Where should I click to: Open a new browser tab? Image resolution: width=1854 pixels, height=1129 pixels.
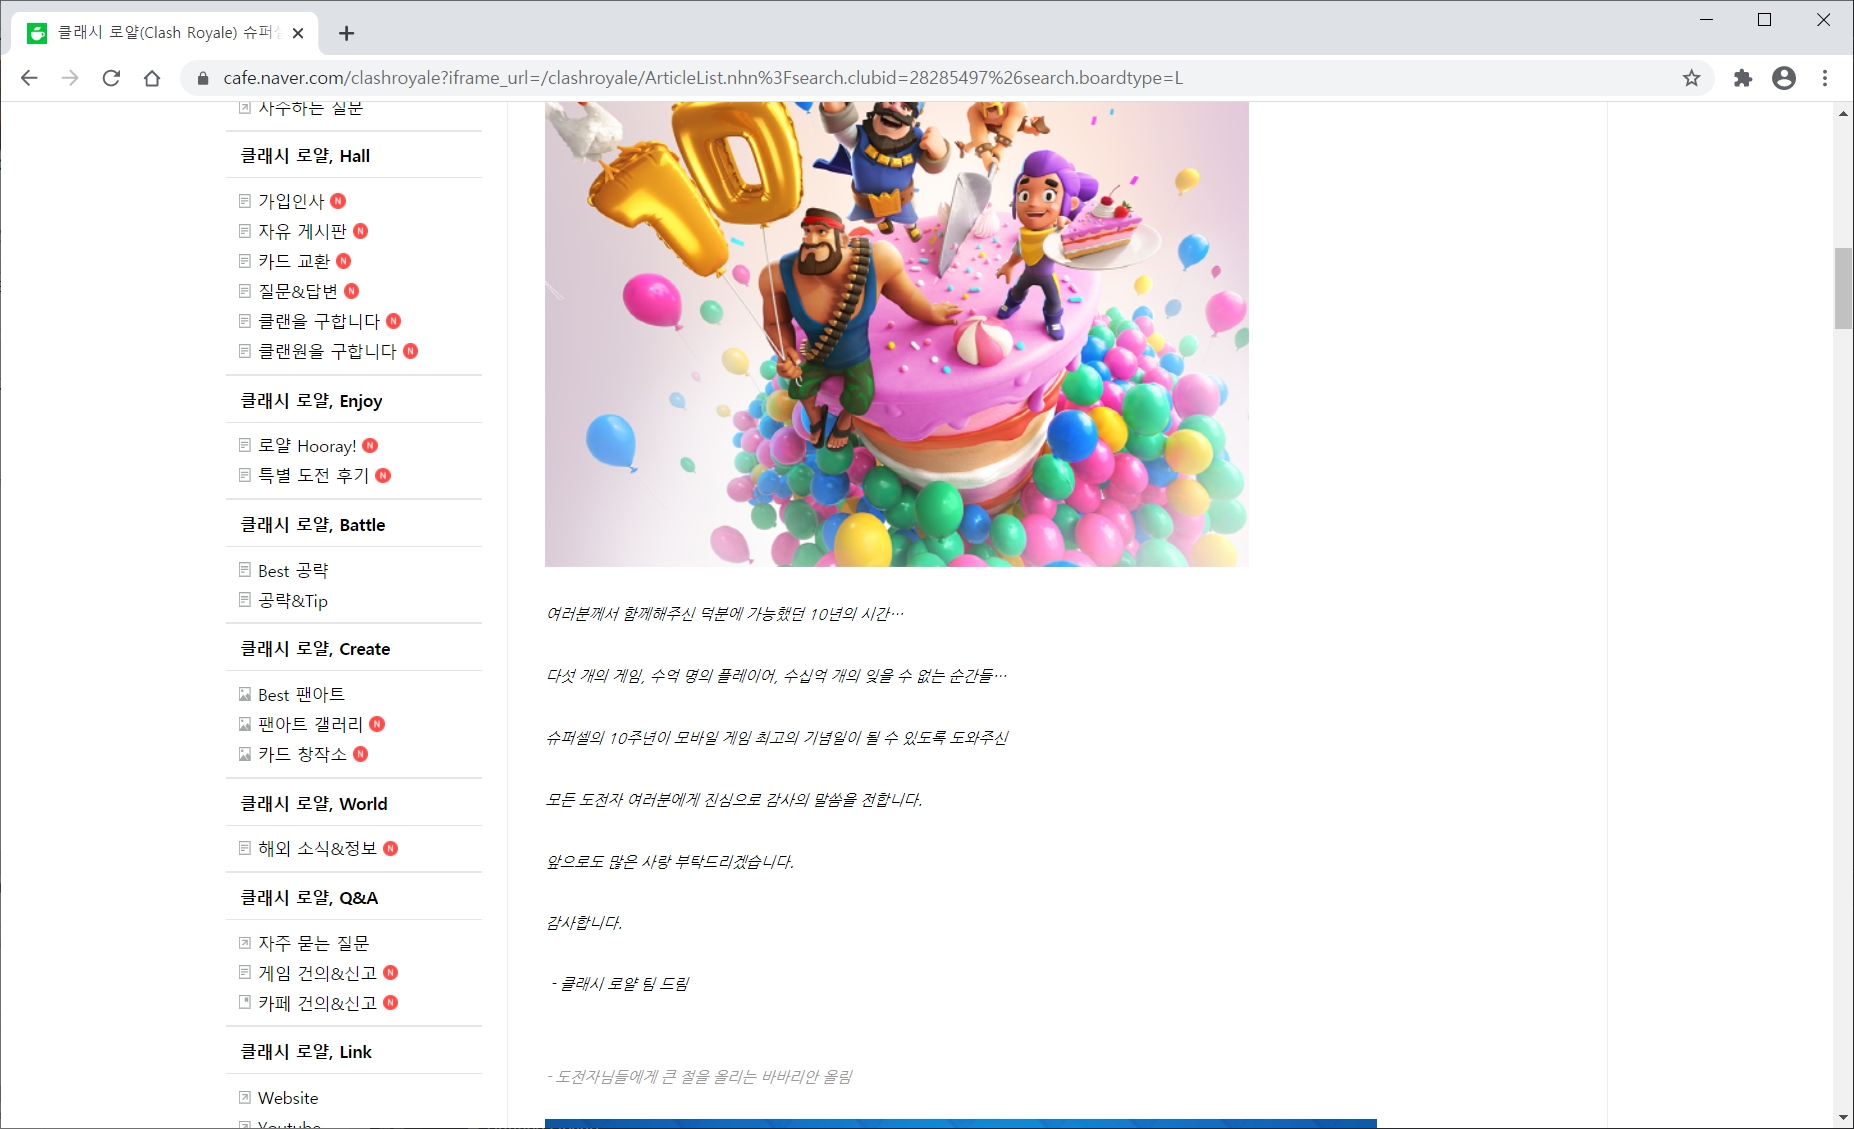click(x=346, y=33)
